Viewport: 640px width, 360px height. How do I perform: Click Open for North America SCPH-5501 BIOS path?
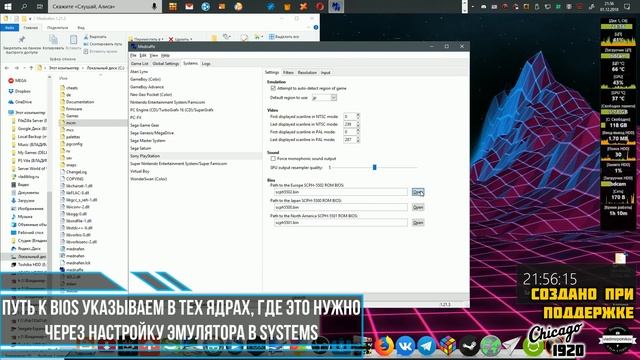[418, 223]
